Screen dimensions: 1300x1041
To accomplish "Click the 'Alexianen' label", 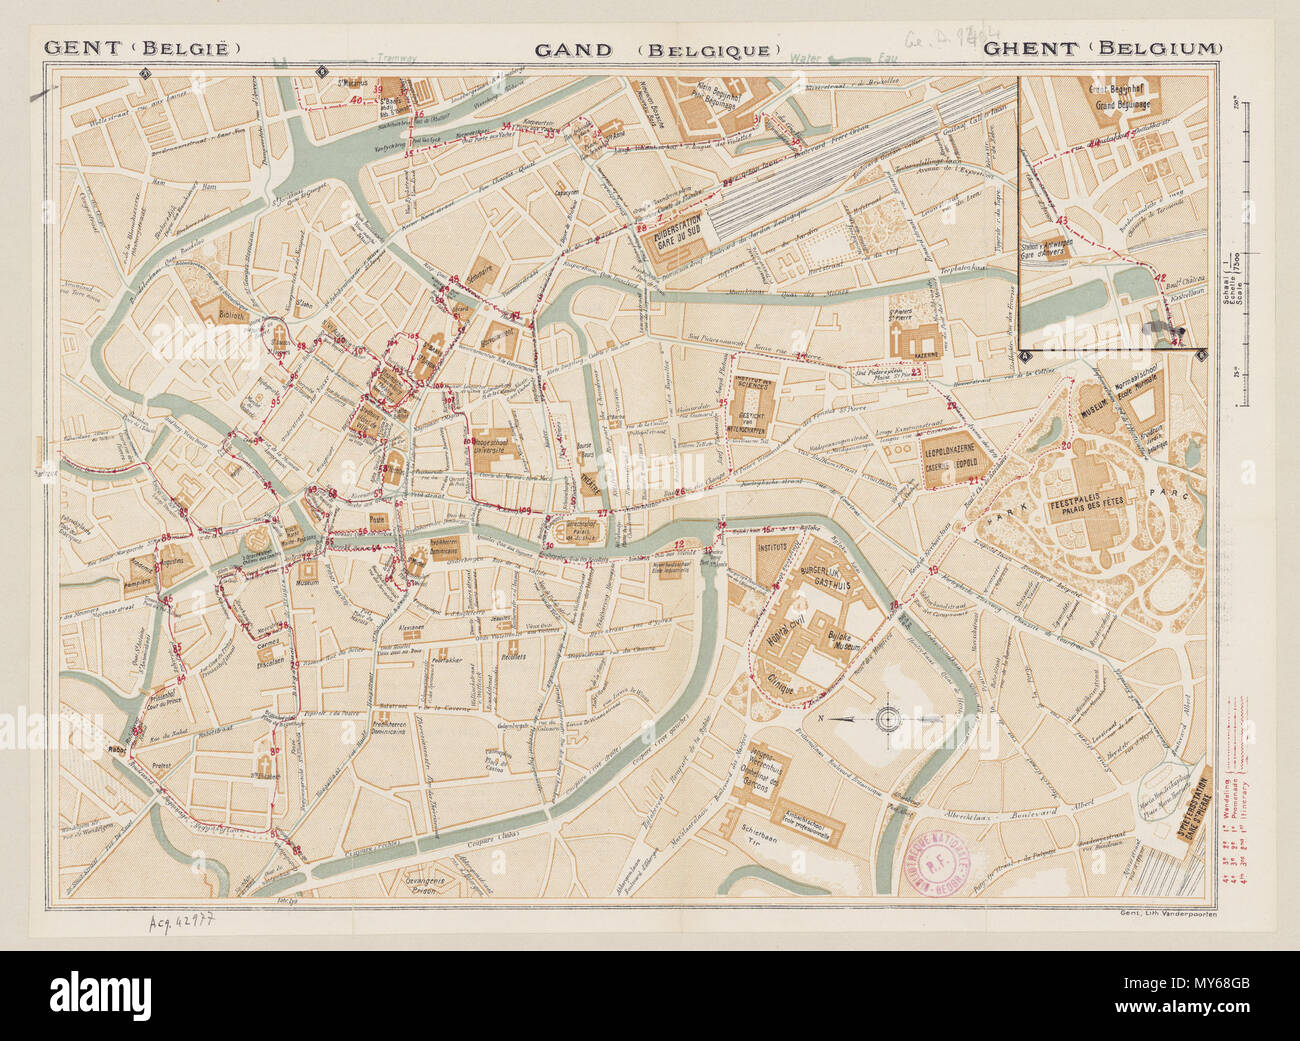I will click(x=413, y=628).
